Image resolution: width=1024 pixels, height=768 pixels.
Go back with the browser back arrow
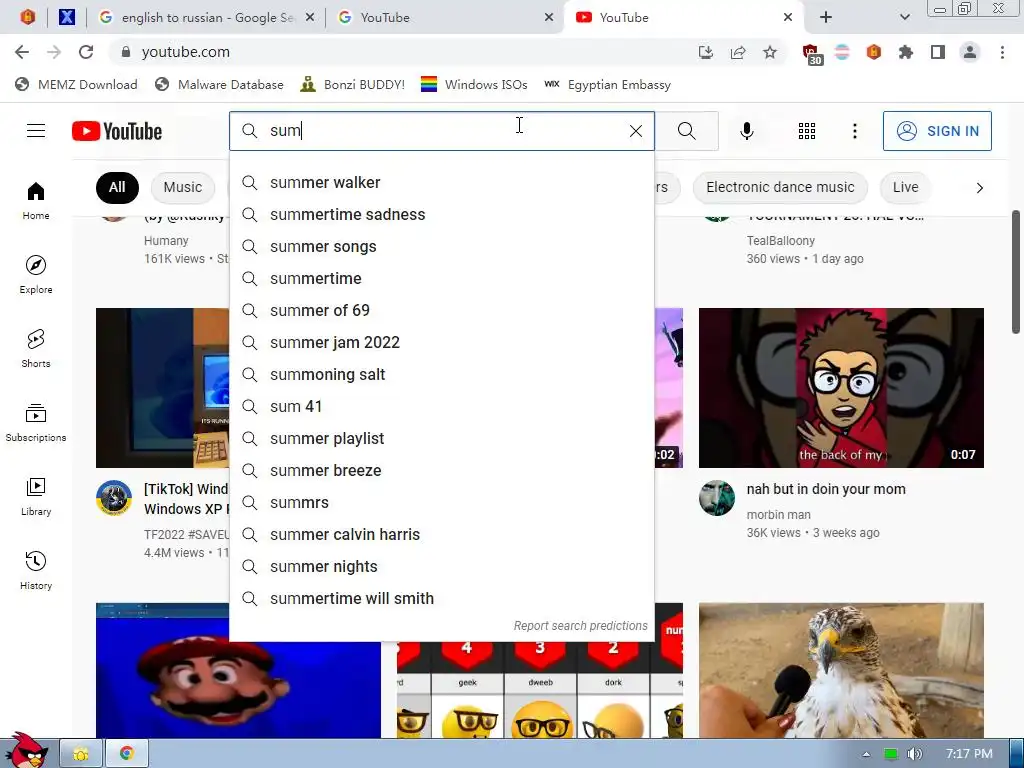22,52
